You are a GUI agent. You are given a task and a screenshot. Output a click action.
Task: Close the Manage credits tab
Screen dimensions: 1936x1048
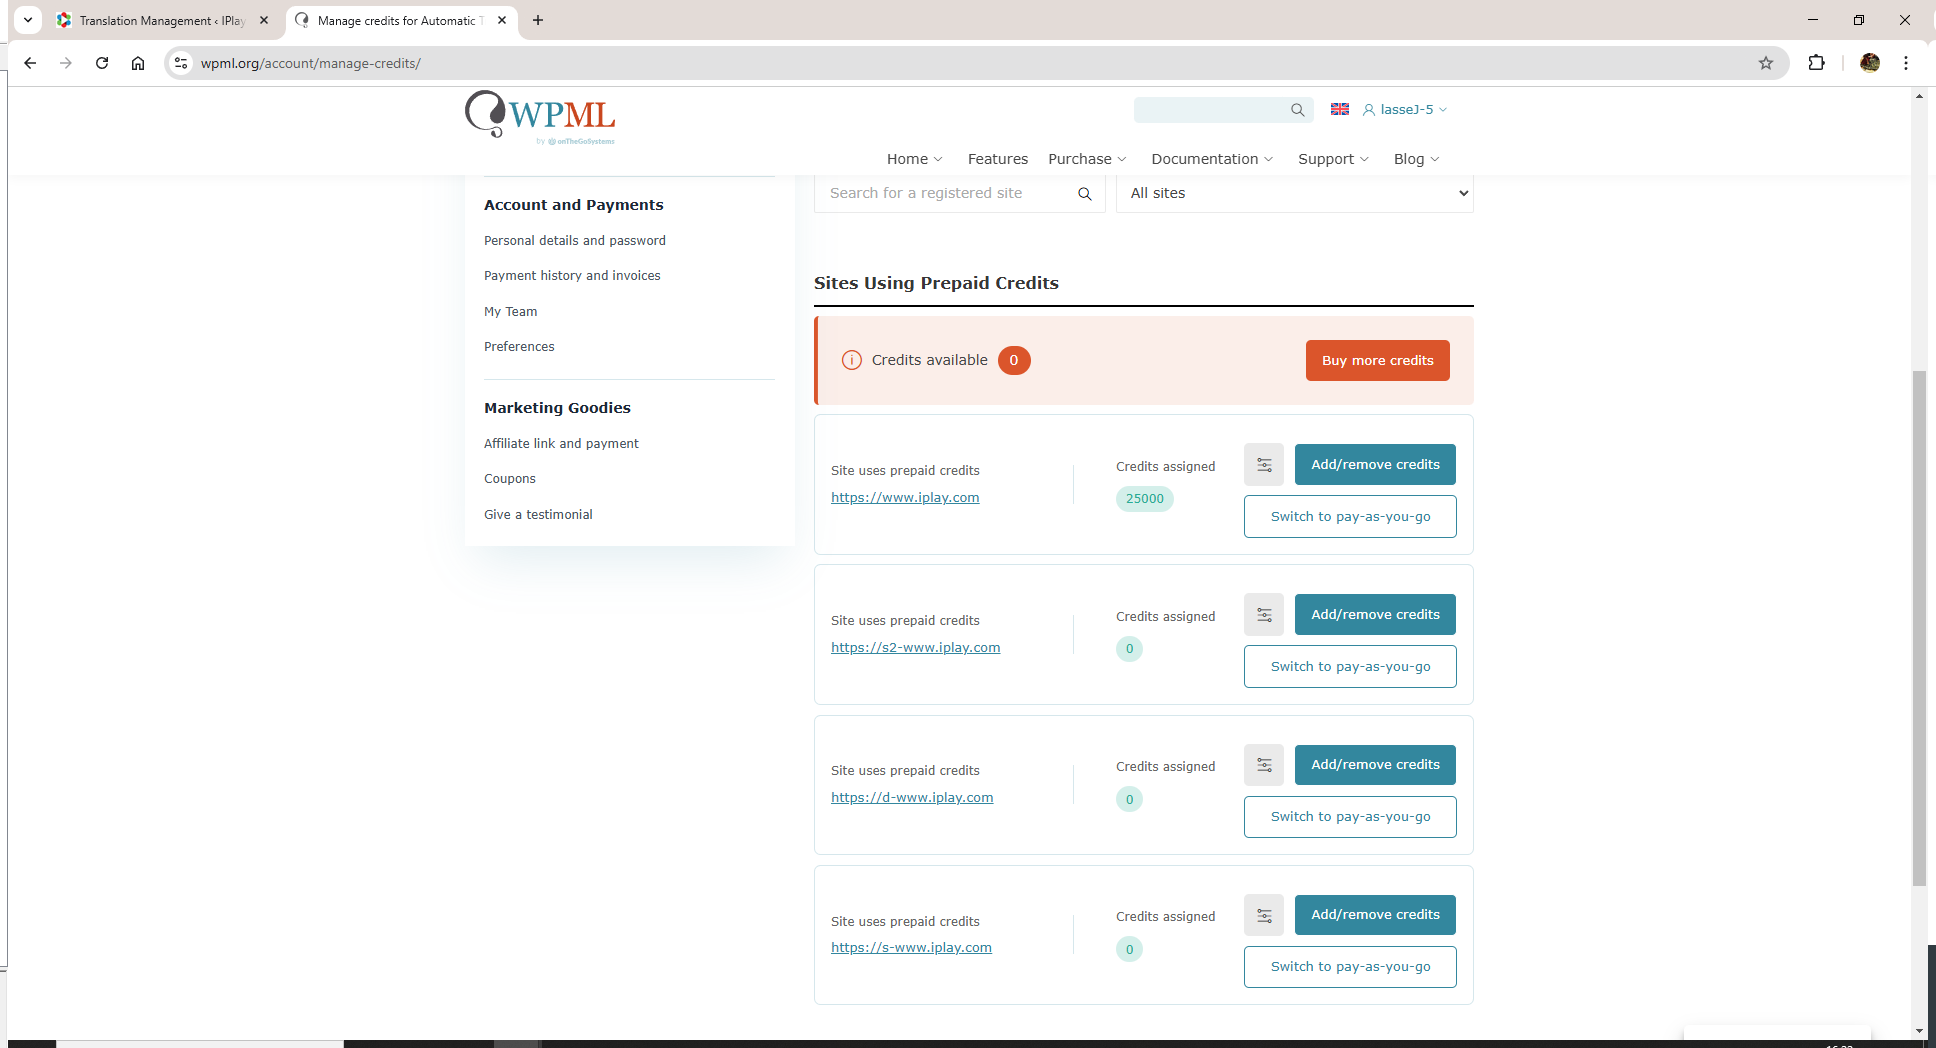coord(502,20)
